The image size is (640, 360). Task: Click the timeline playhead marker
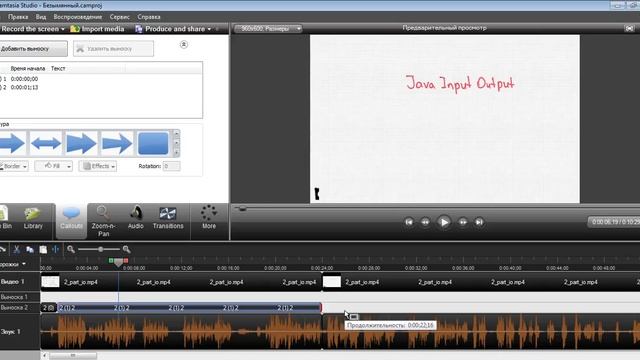point(118,263)
